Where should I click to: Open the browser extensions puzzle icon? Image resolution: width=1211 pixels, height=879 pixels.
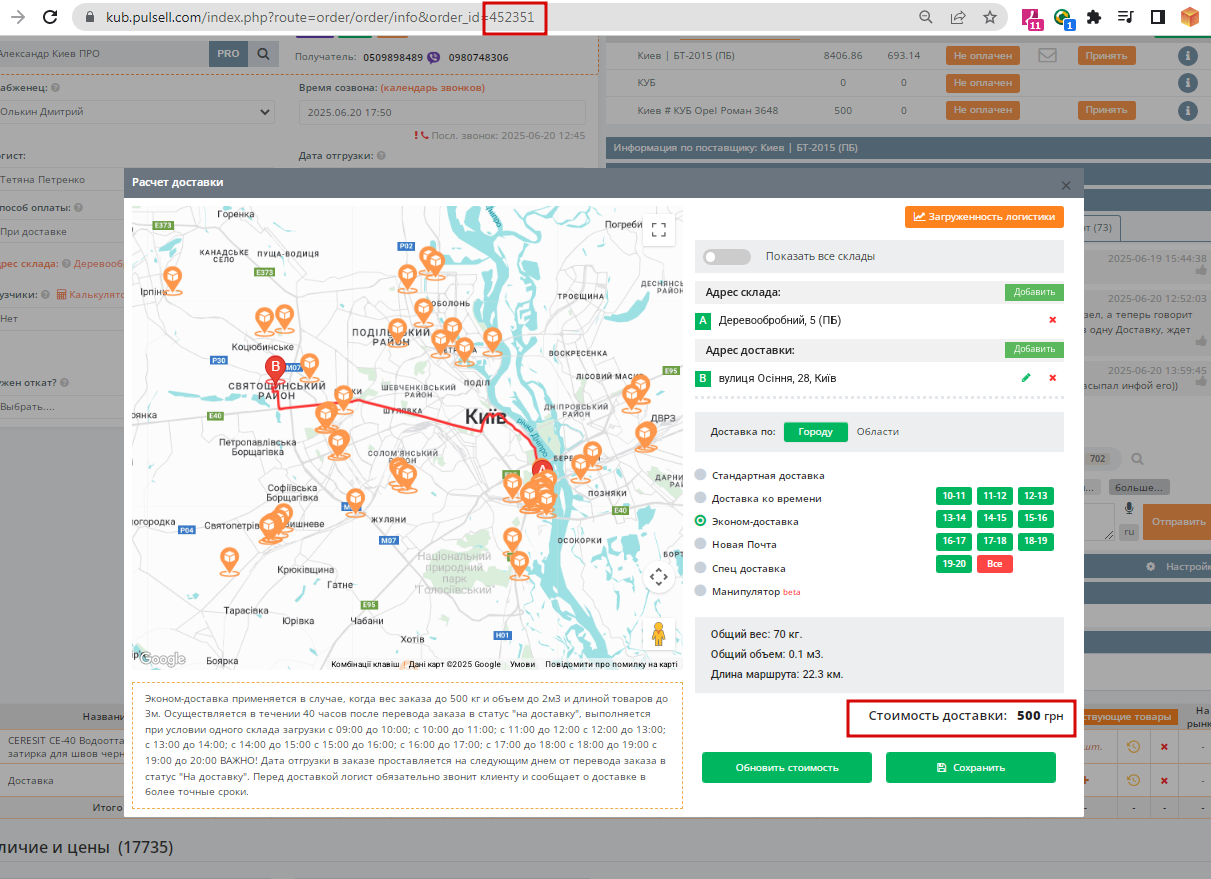(x=1094, y=17)
